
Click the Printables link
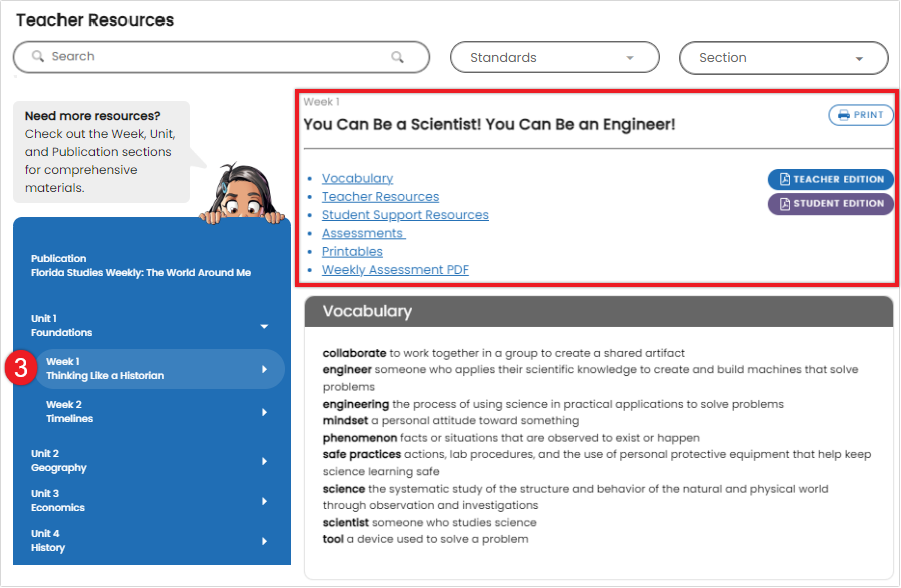[x=352, y=251]
